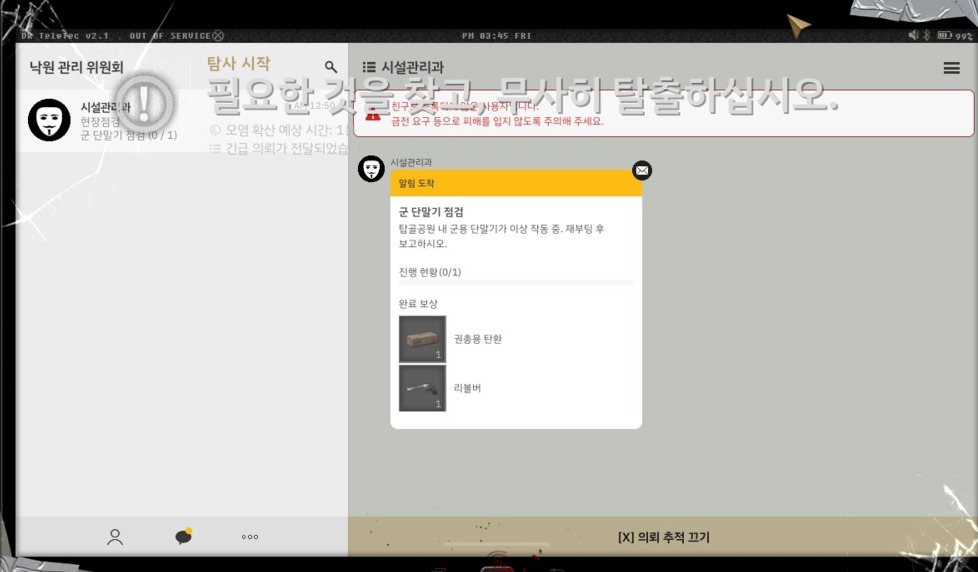Screen dimensions: 978x572
Task: Click the 리볼버 reward label
Action: coord(467,388)
